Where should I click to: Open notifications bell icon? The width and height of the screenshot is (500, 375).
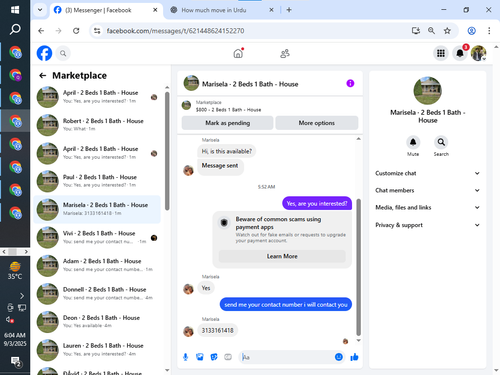click(x=460, y=53)
